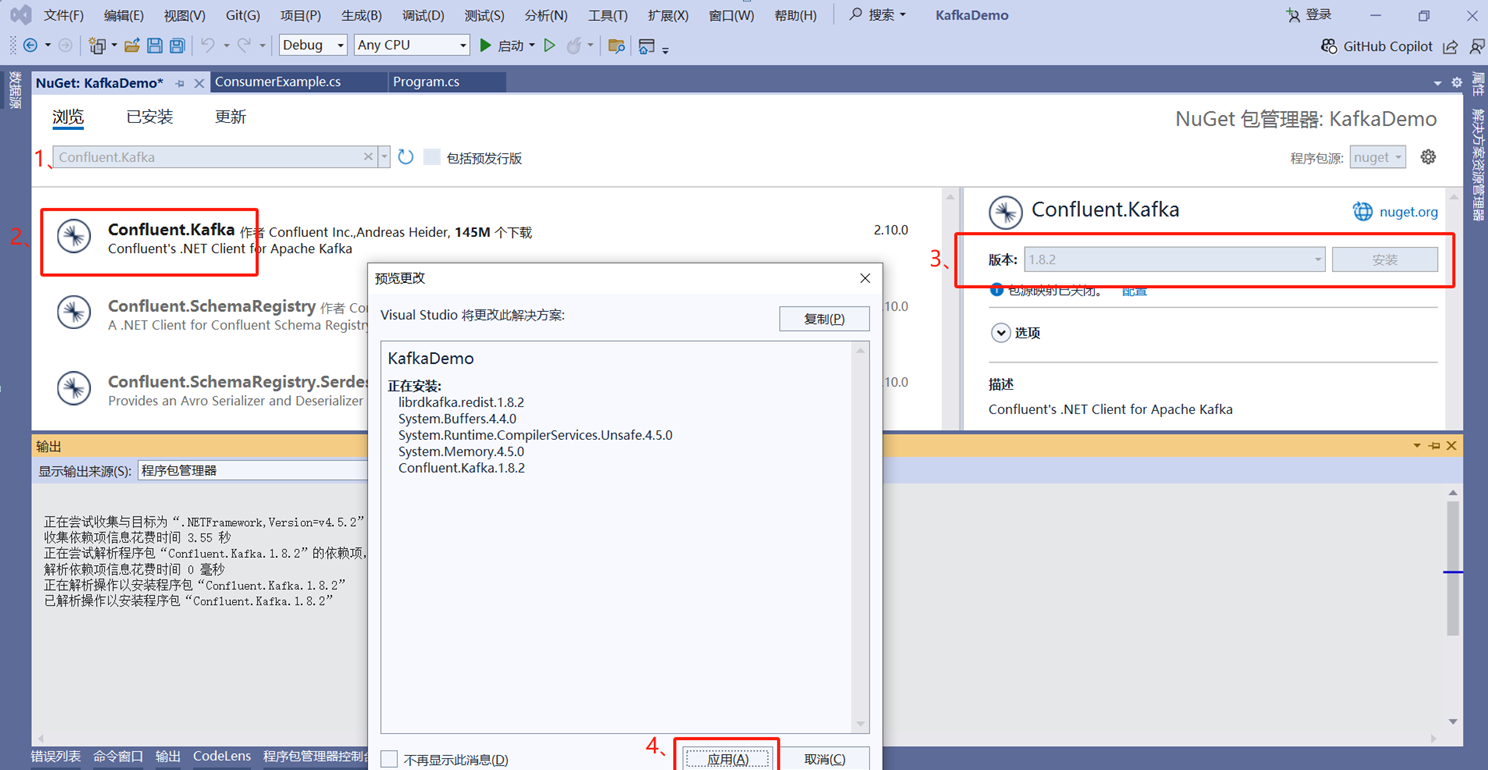This screenshot has width=1488, height=770.
Task: Click the 配置 configure link
Action: point(1134,291)
